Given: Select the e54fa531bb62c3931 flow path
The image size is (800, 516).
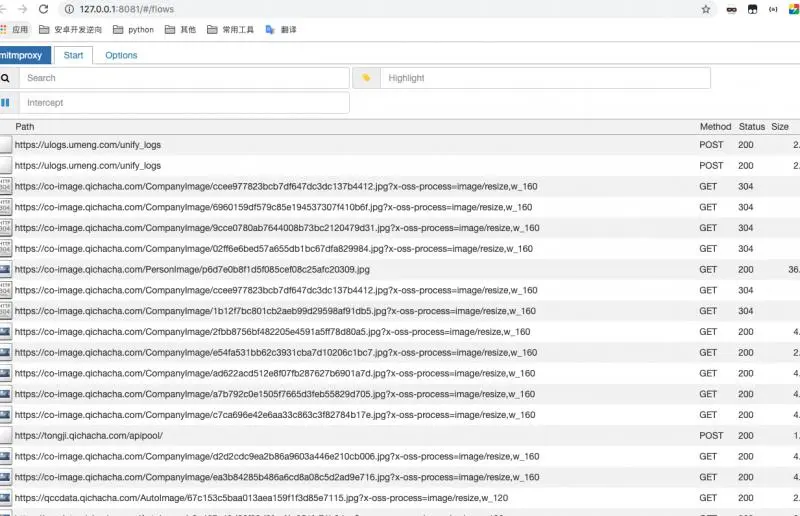Looking at the screenshot, I should (276, 352).
